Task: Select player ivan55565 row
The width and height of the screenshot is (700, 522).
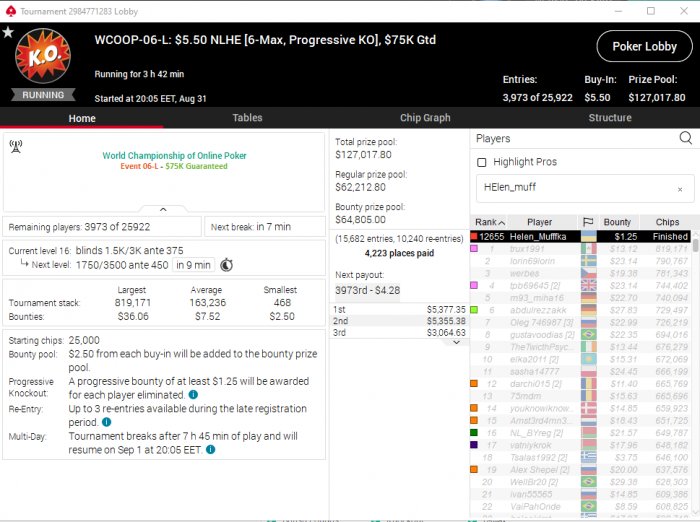Action: coord(580,494)
